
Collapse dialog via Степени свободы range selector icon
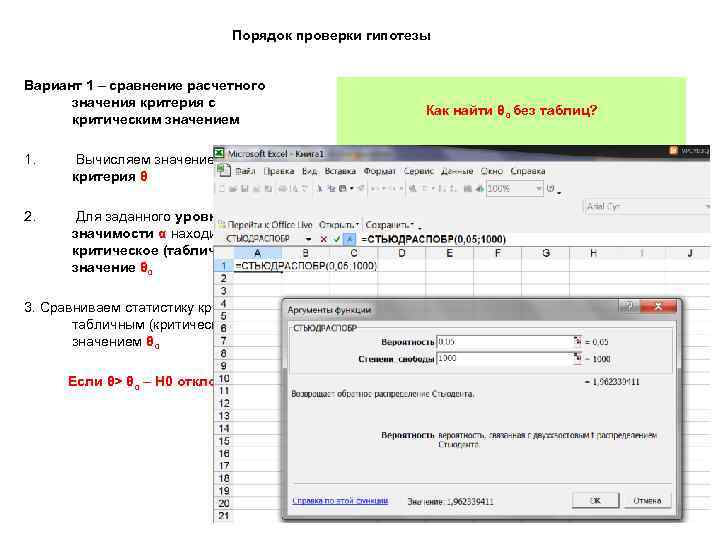coord(577,358)
